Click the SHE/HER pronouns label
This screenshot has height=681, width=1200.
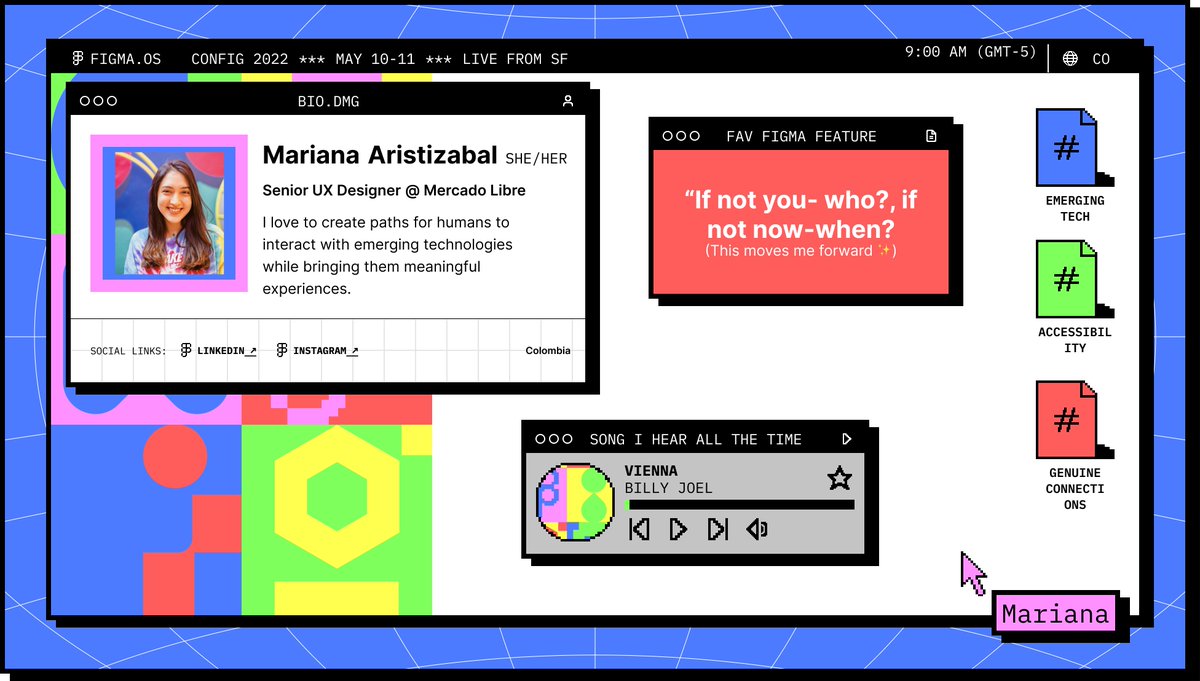[536, 159]
